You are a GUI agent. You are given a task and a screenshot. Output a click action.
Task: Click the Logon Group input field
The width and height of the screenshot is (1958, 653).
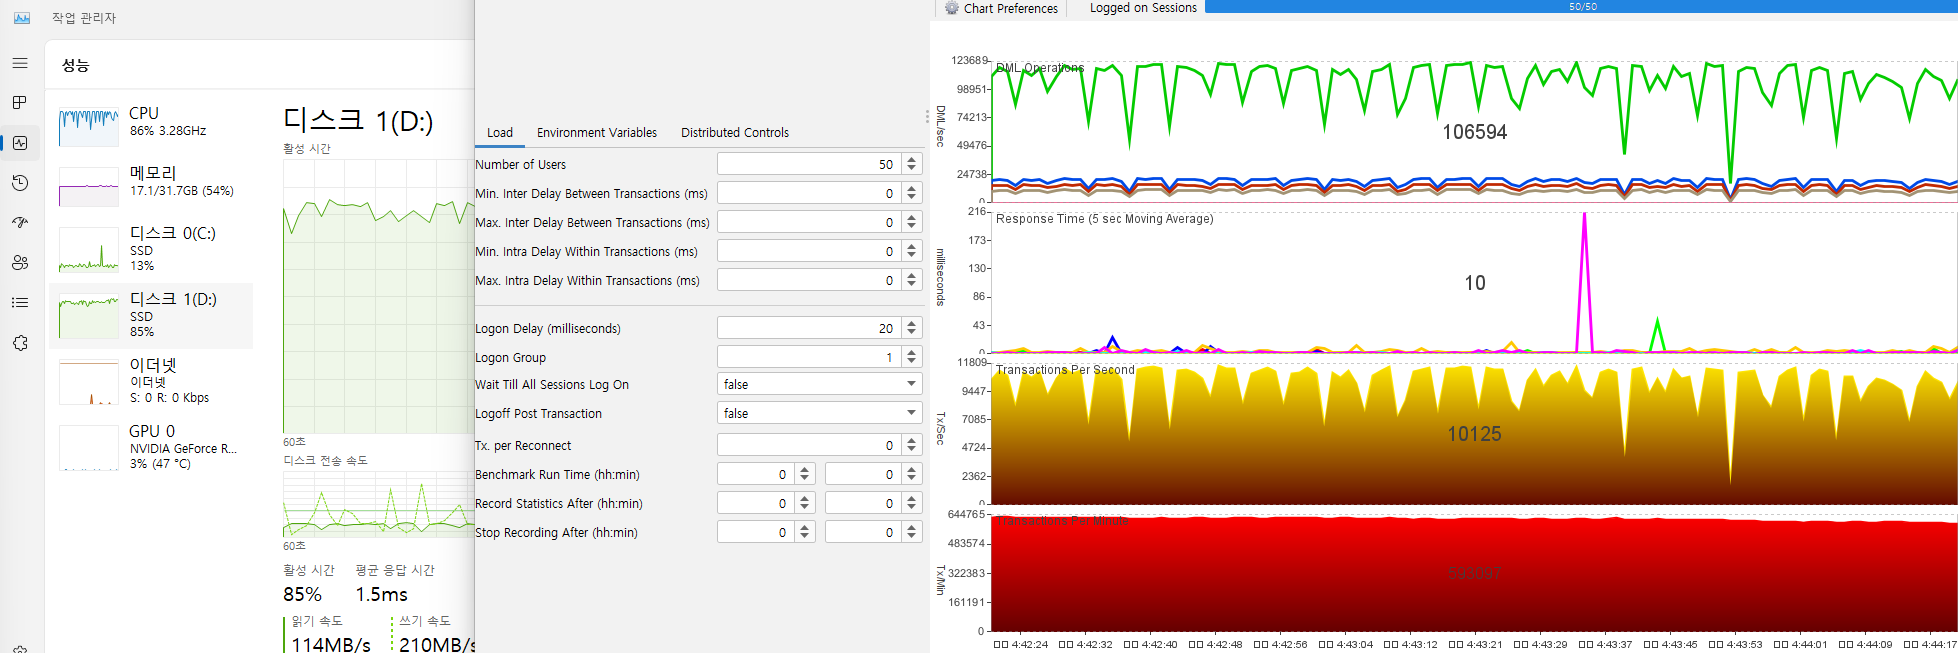pyautogui.click(x=808, y=357)
